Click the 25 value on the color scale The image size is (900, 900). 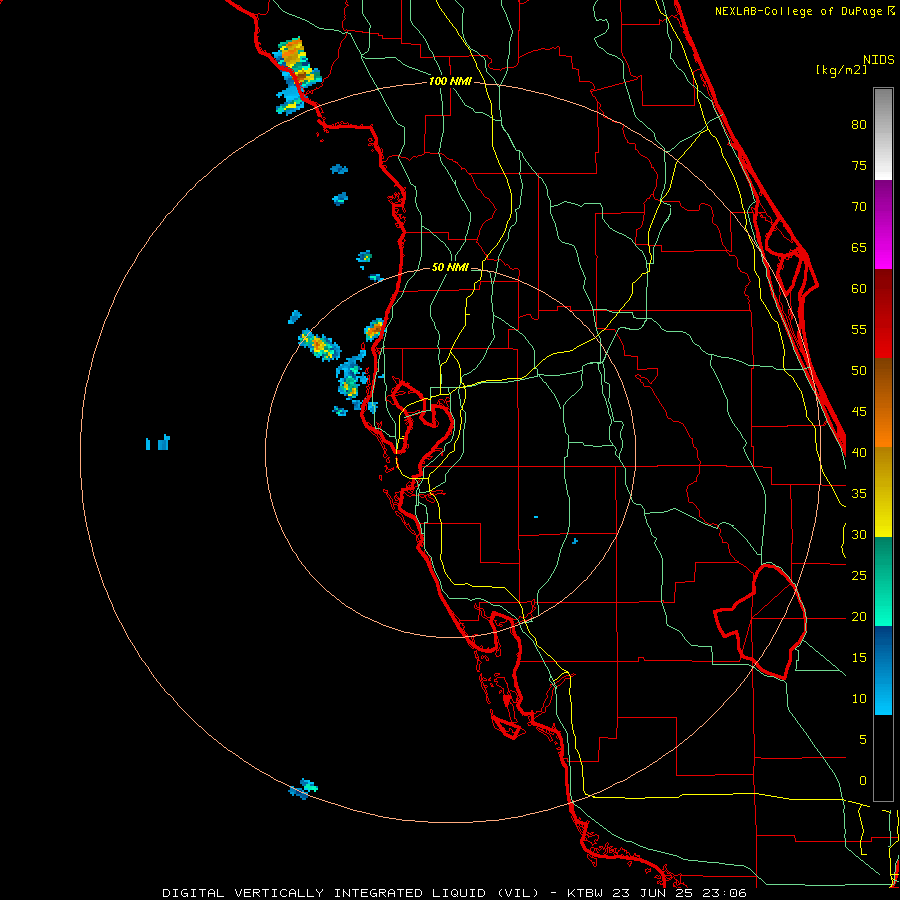click(859, 576)
